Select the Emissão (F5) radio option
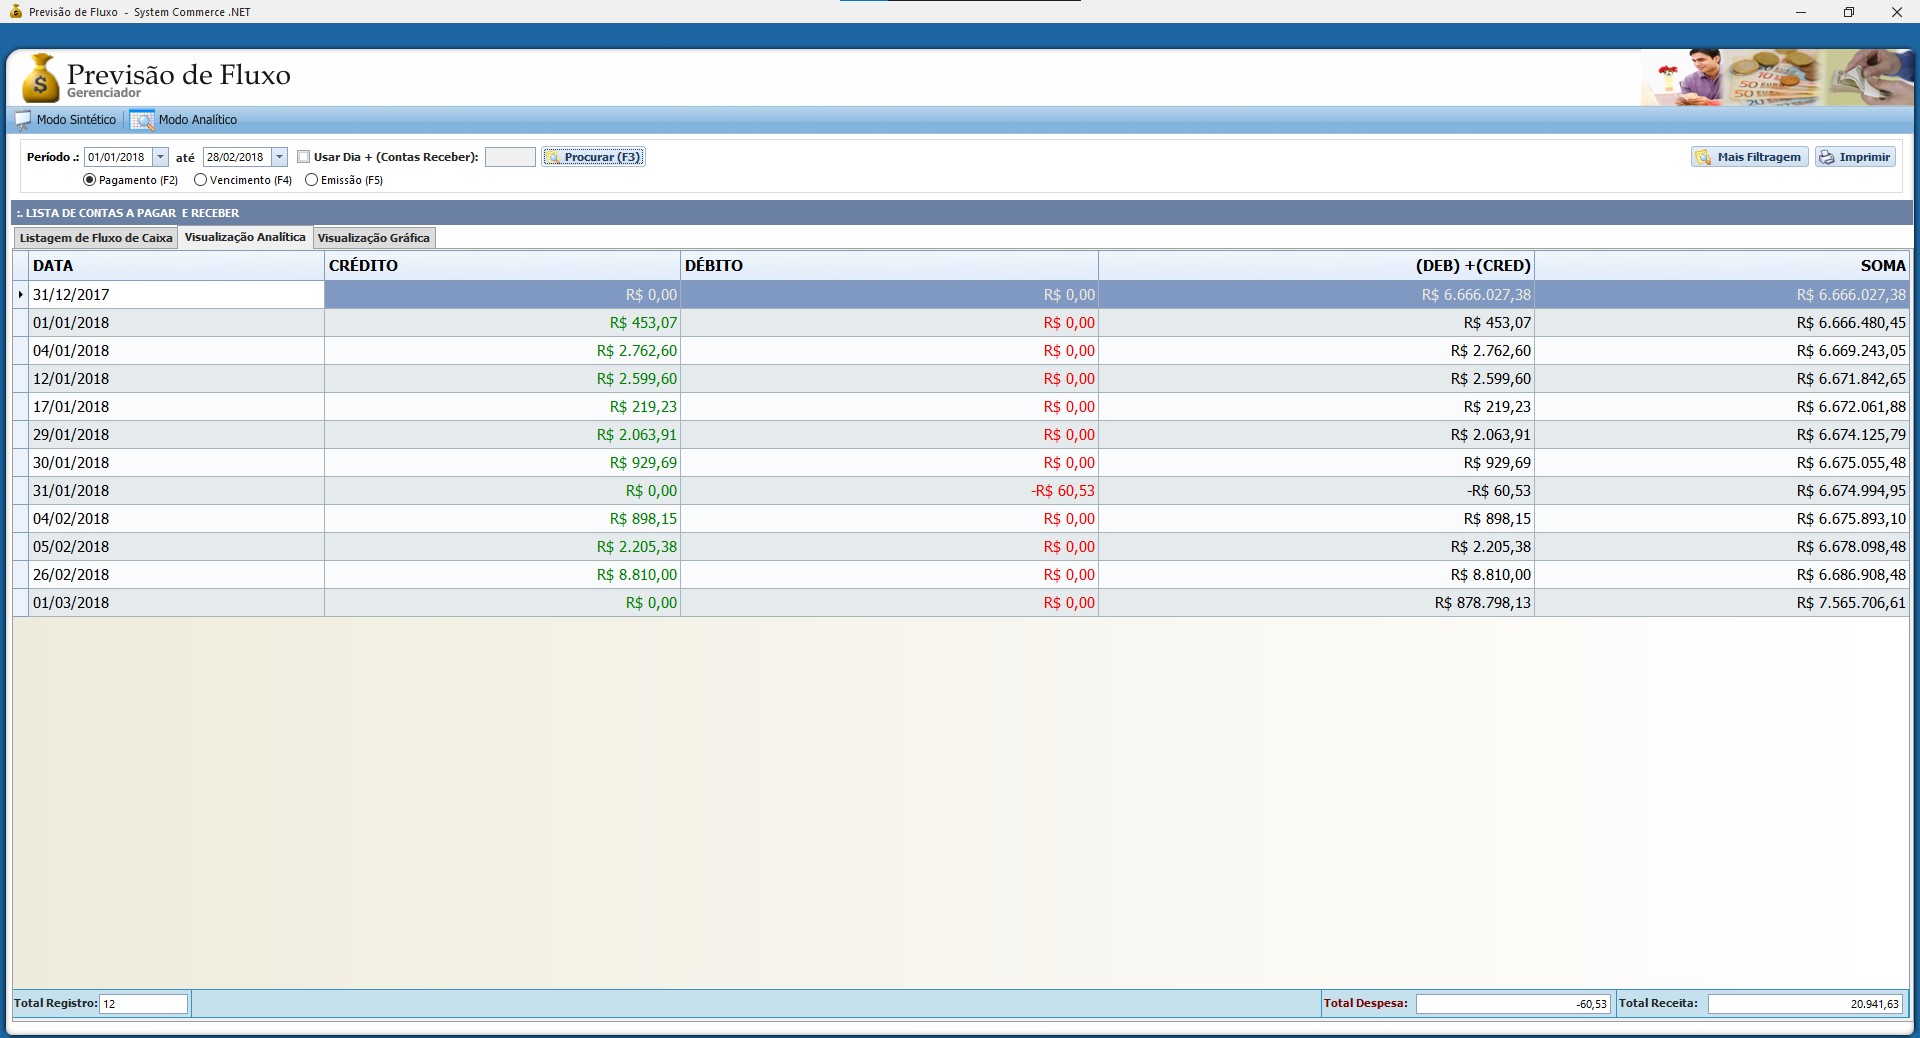This screenshot has height=1038, width=1920. pyautogui.click(x=312, y=180)
